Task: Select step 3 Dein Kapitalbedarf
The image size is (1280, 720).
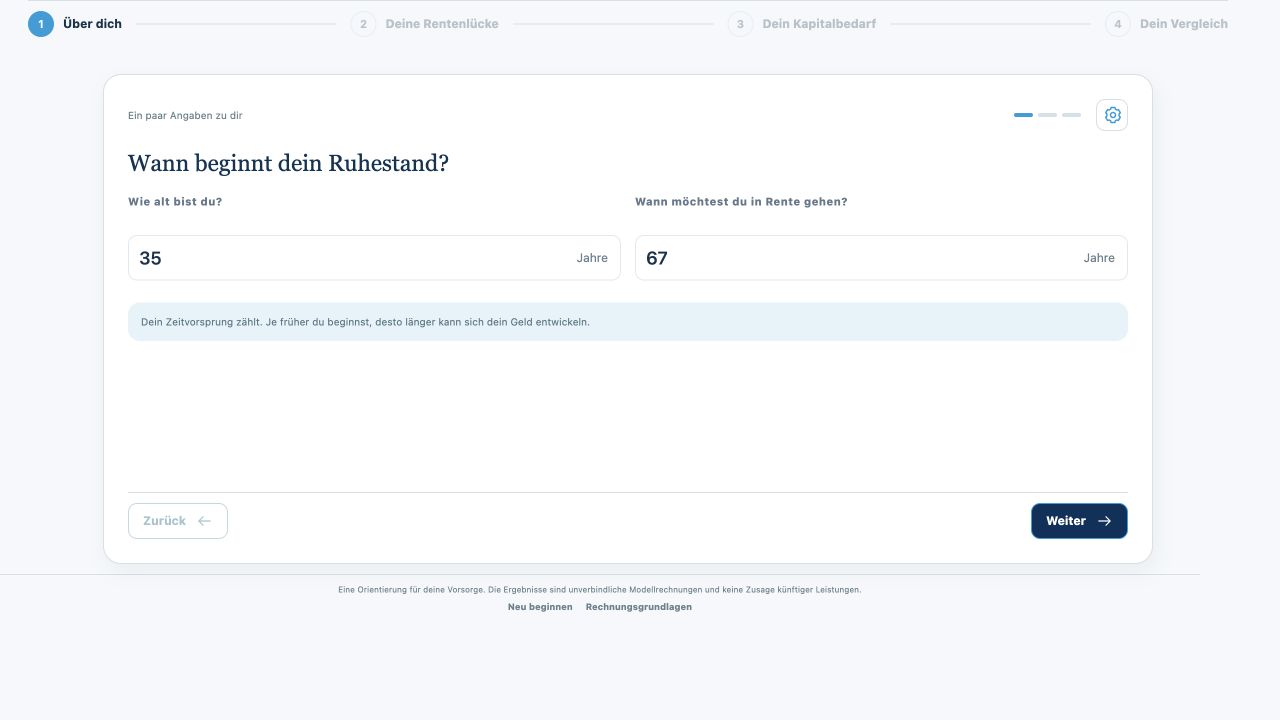Action: [x=801, y=24]
